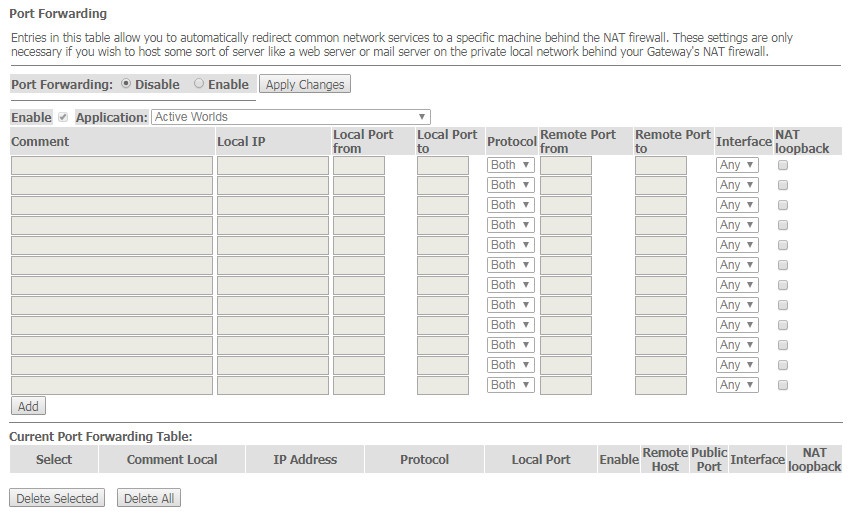Toggle the Enable application checkbox
Viewport: 850px width, 515px height.
pos(63,117)
